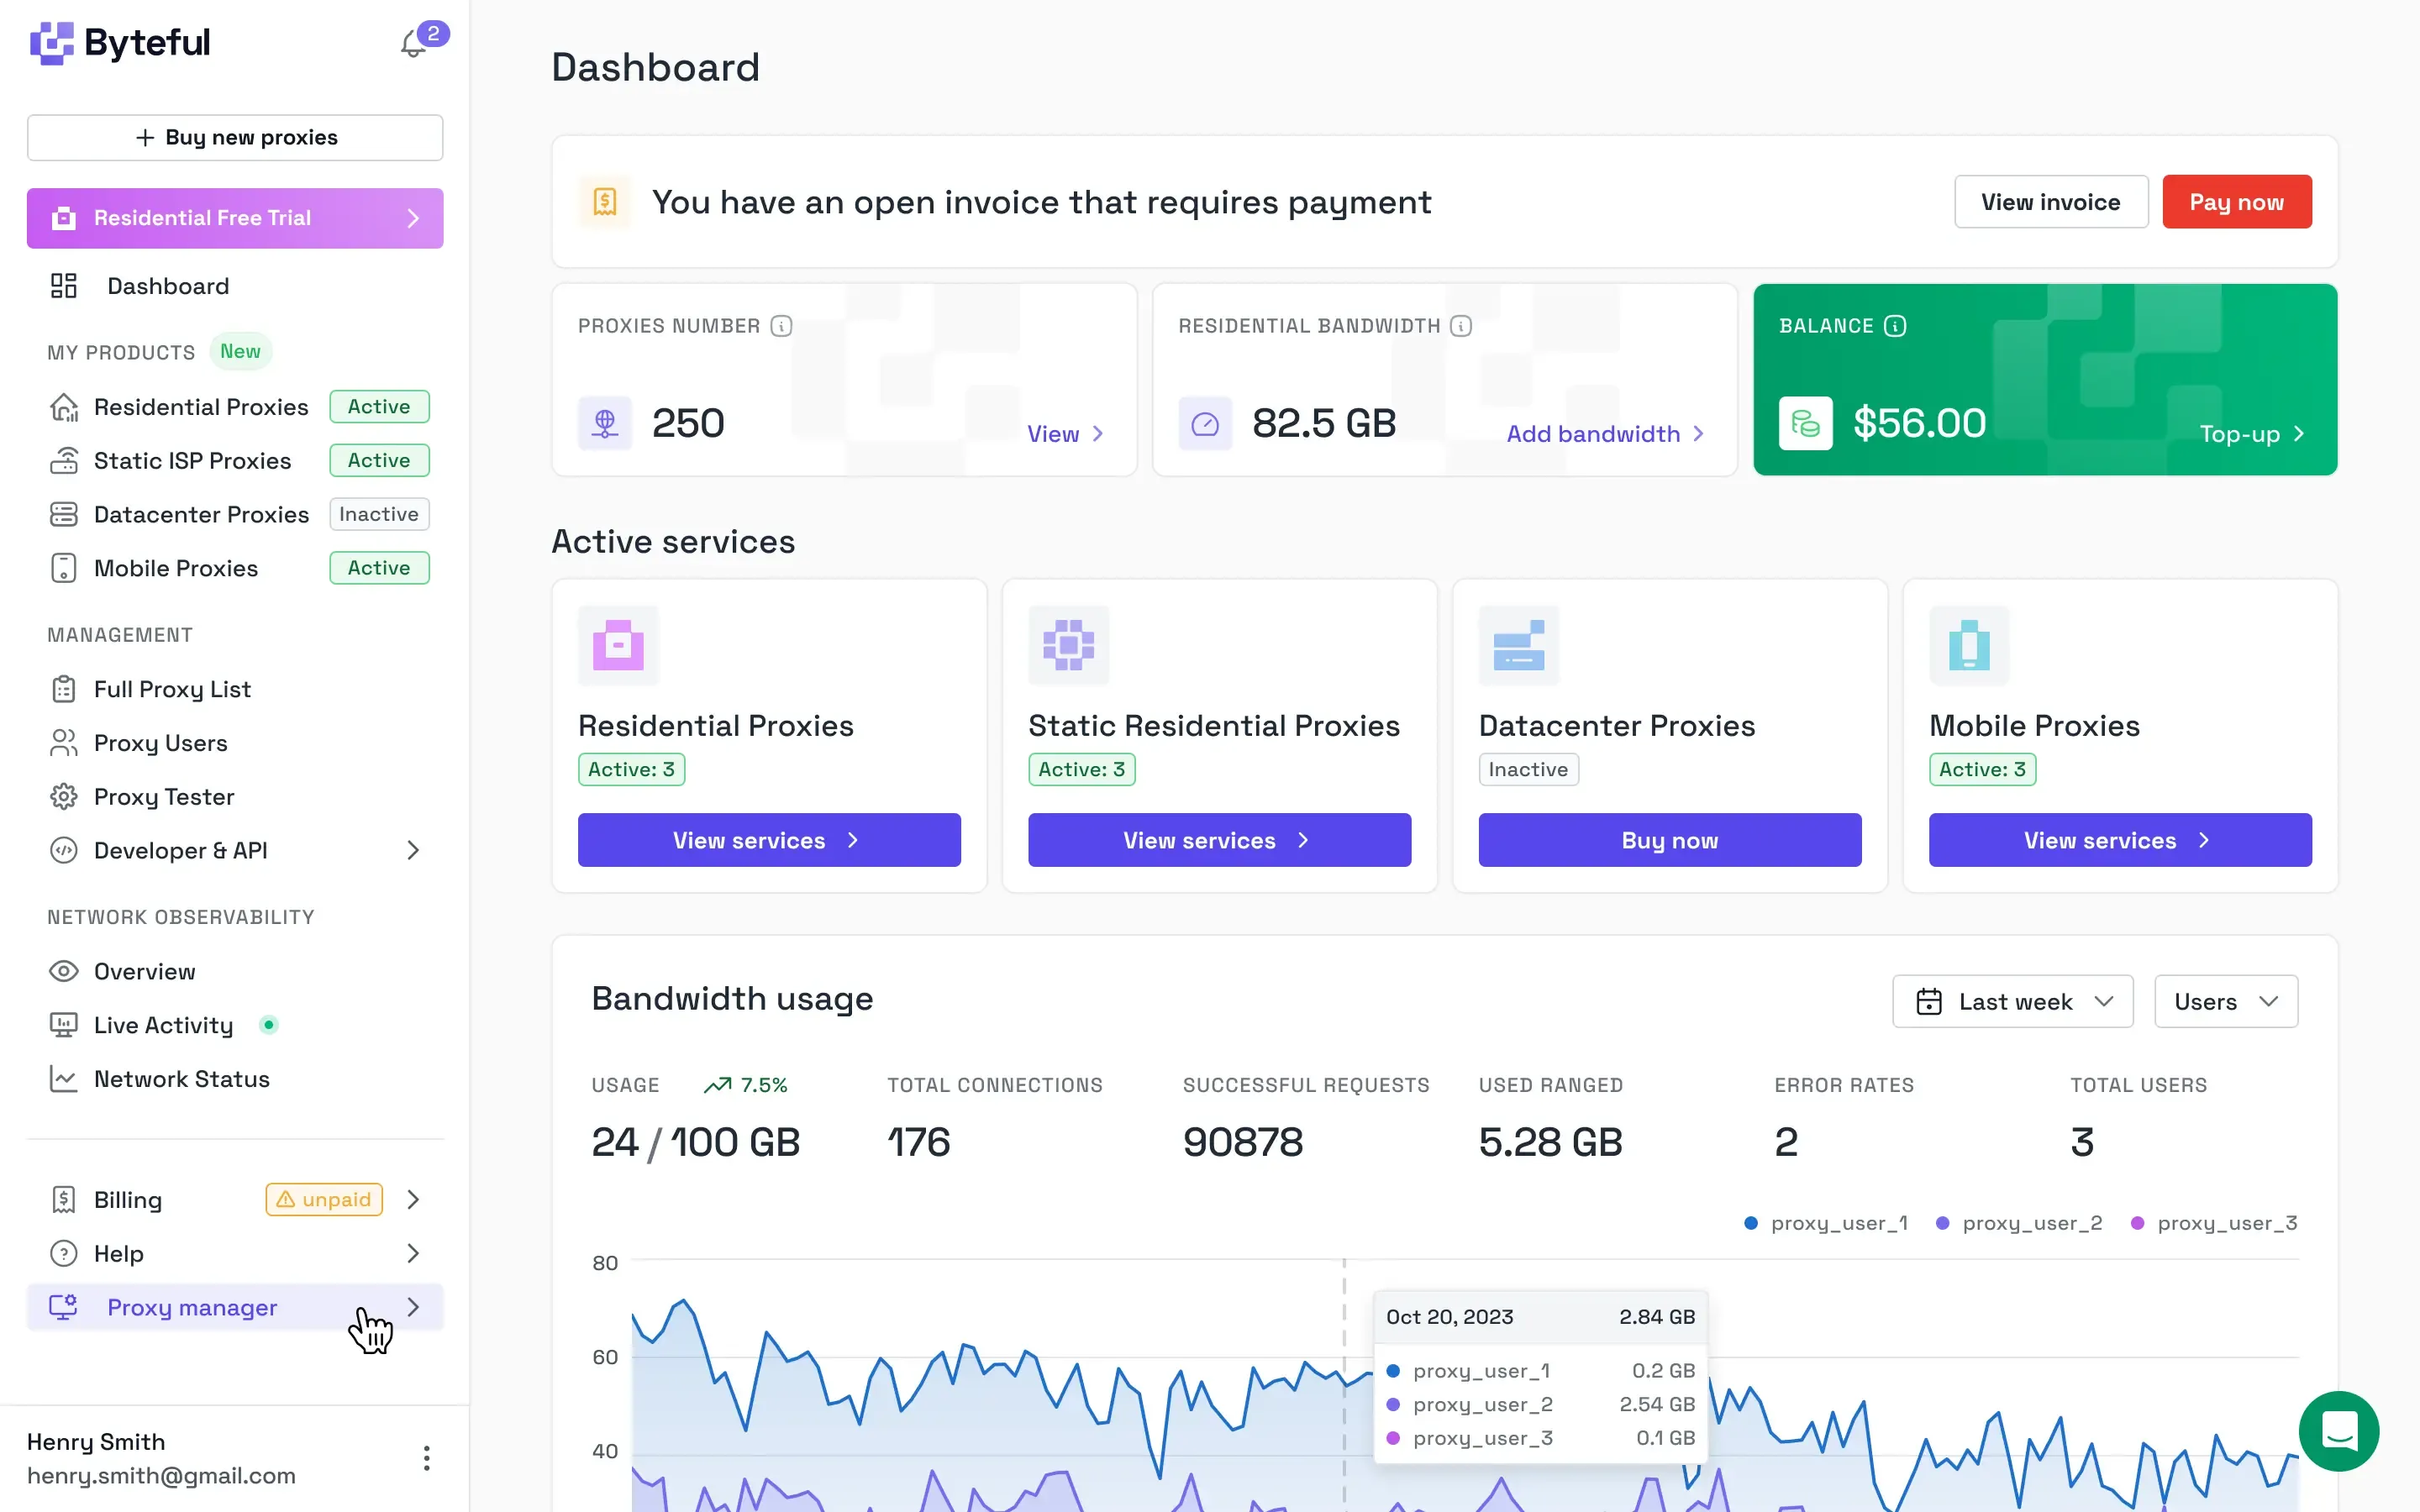
Task: Open account options for Henry Smith
Action: (x=426, y=1458)
